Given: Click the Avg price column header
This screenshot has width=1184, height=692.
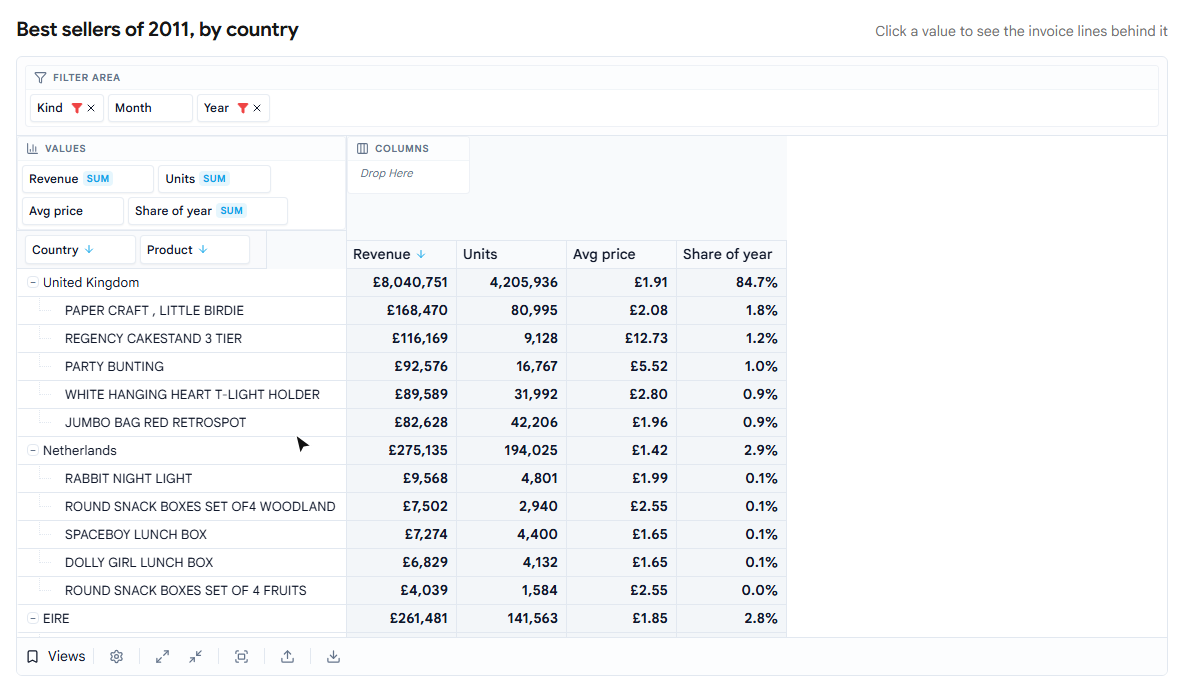Looking at the screenshot, I should tap(621, 255).
